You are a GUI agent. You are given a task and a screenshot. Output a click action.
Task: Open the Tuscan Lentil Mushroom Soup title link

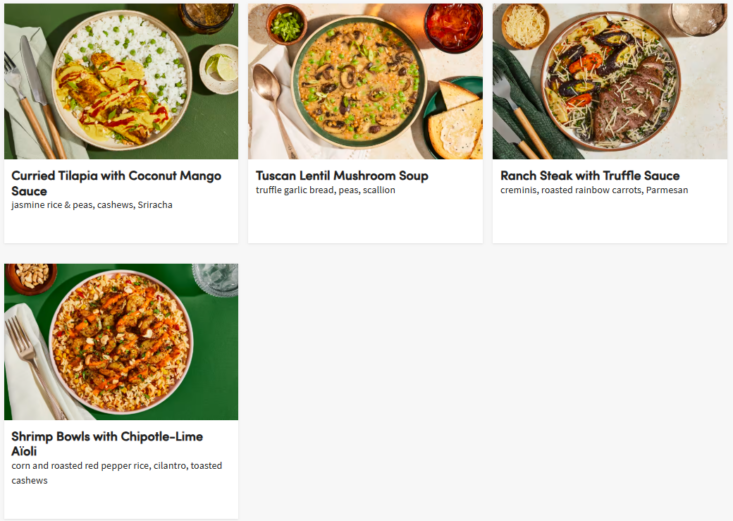pos(342,176)
